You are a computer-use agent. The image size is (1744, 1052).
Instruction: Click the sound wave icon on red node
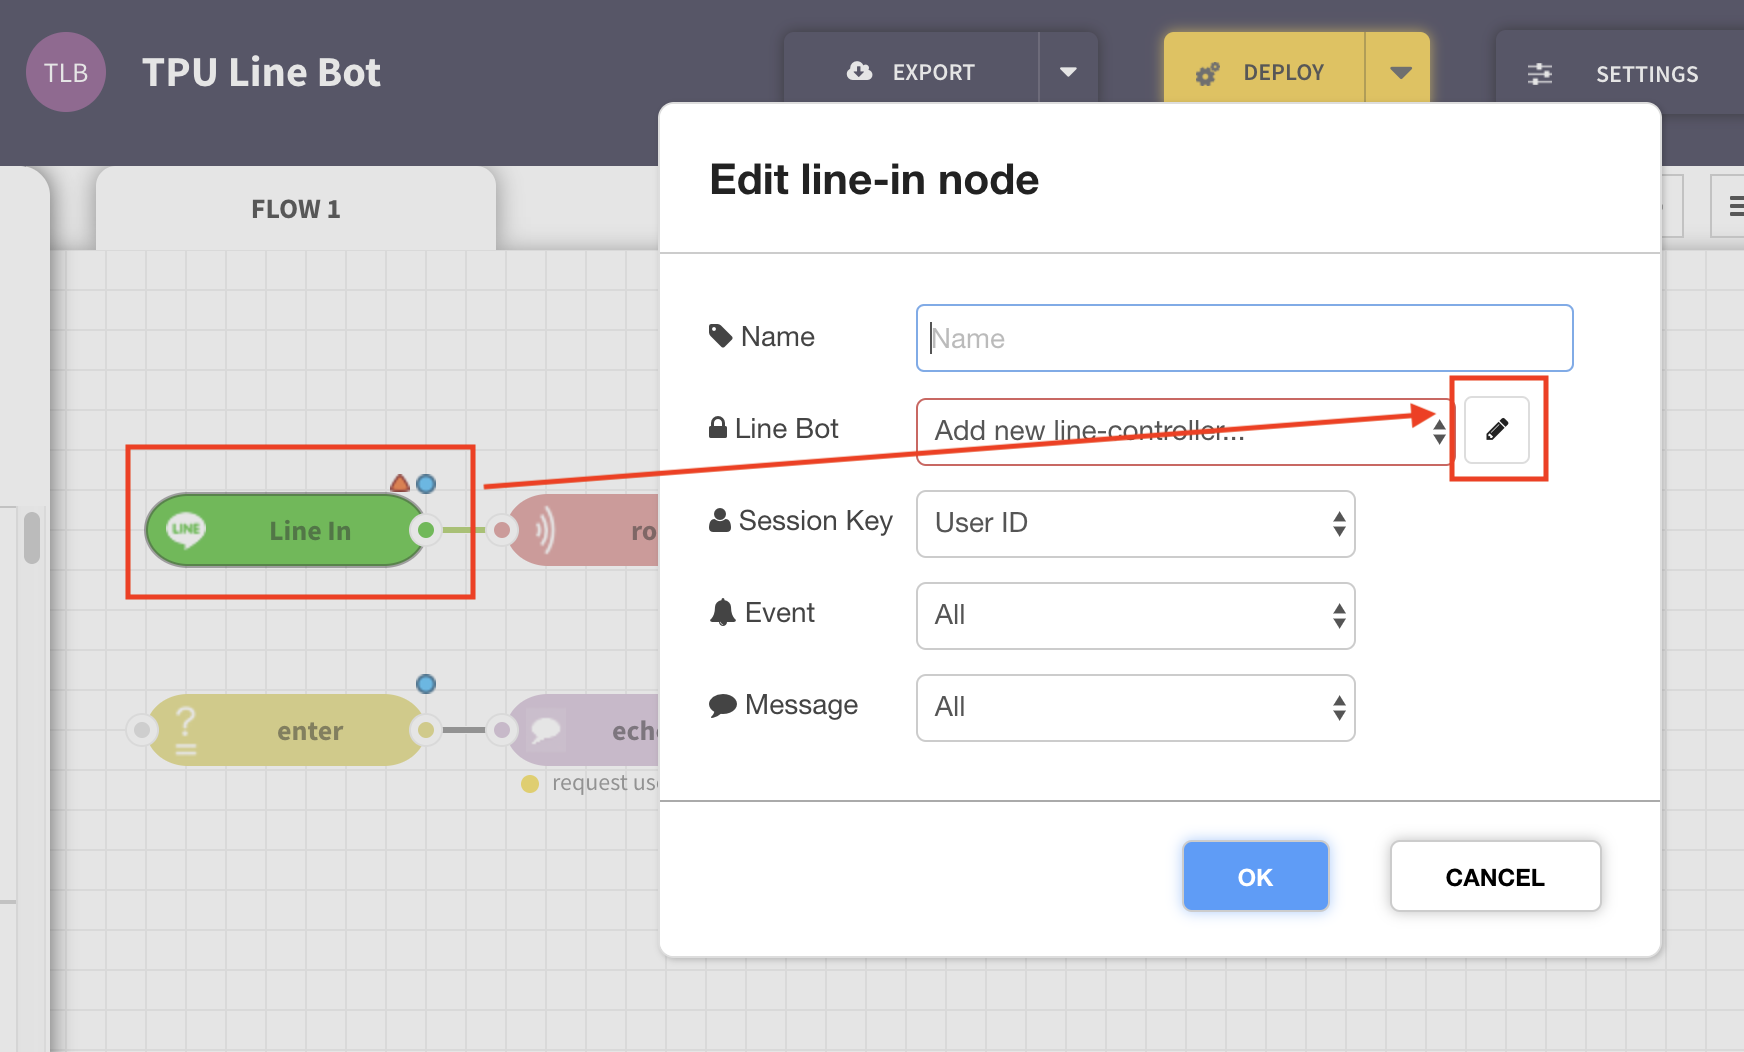coord(545,530)
